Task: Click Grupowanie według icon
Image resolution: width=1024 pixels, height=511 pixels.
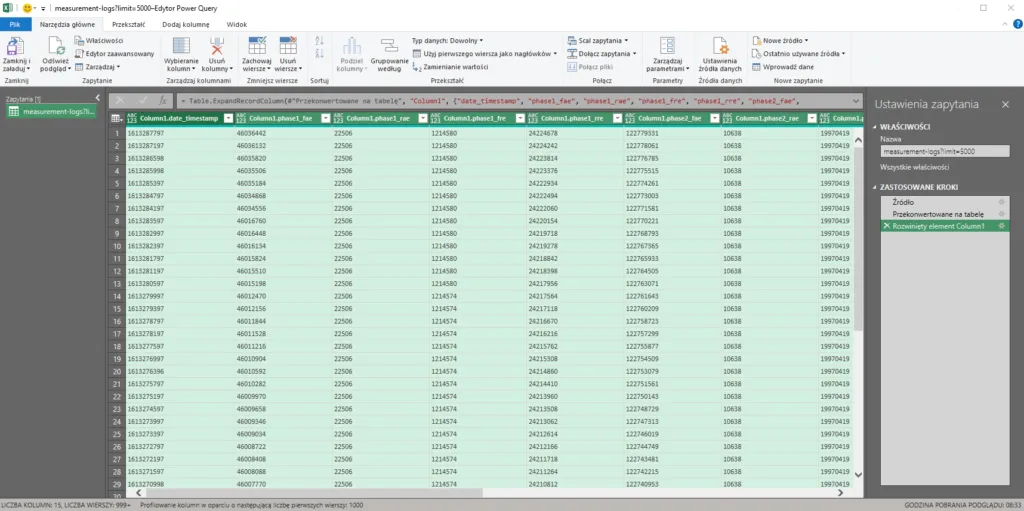Action: coord(389,46)
